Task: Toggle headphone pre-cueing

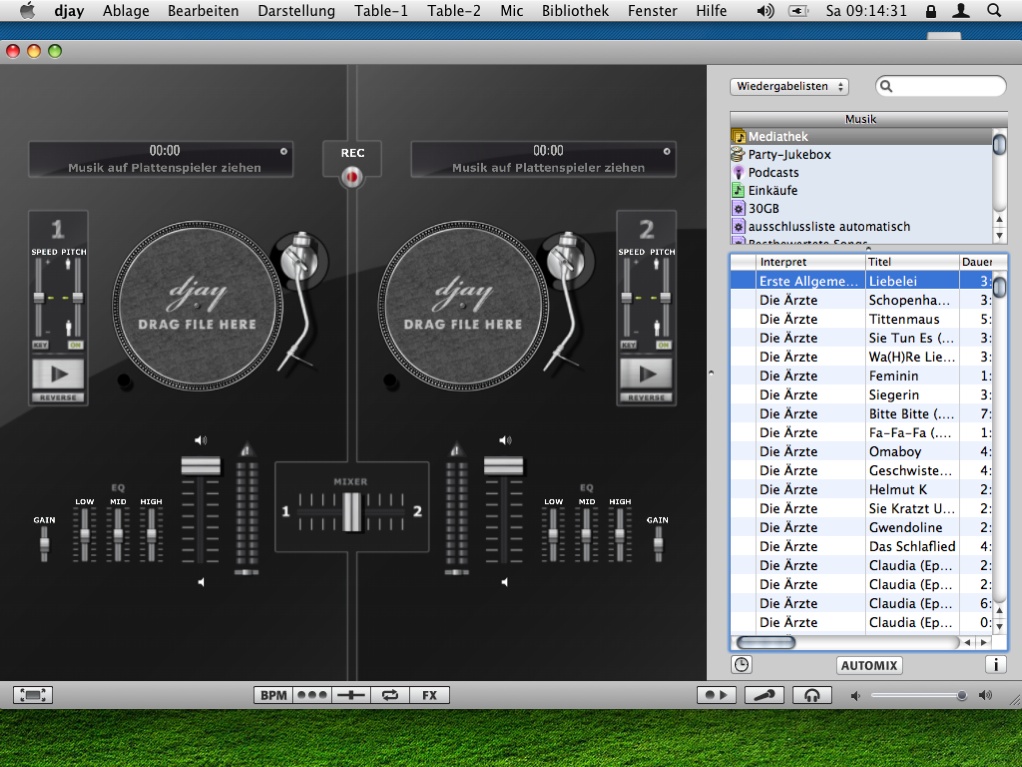Action: [x=812, y=695]
